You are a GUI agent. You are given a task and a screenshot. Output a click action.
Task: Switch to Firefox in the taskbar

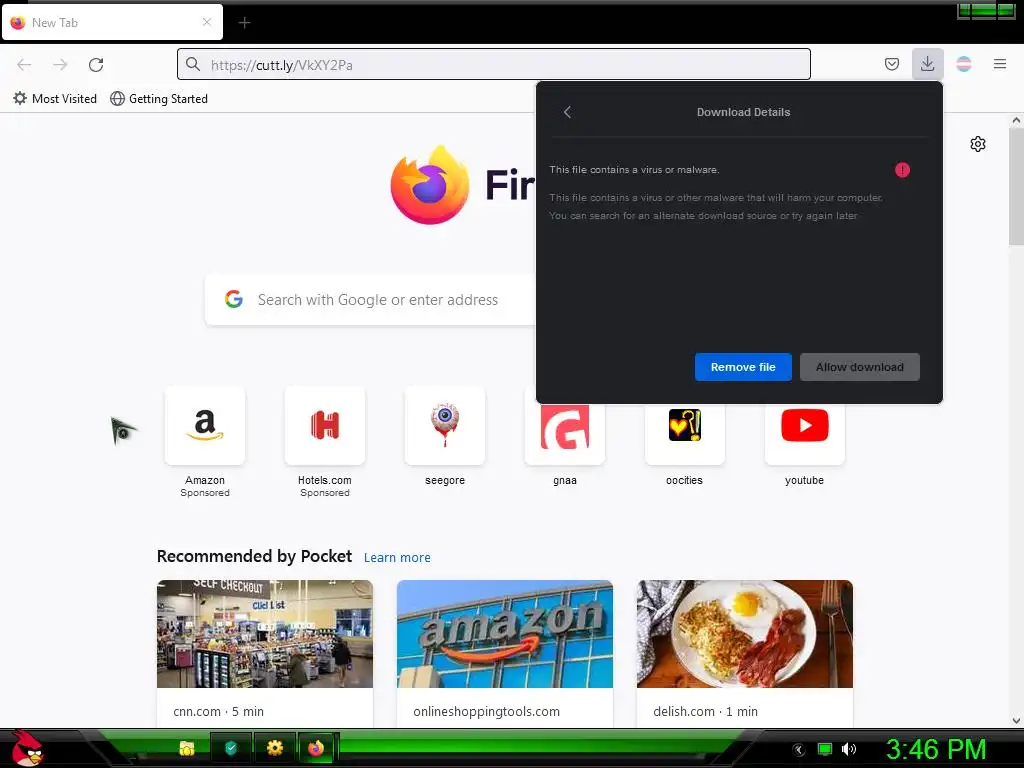click(x=317, y=748)
